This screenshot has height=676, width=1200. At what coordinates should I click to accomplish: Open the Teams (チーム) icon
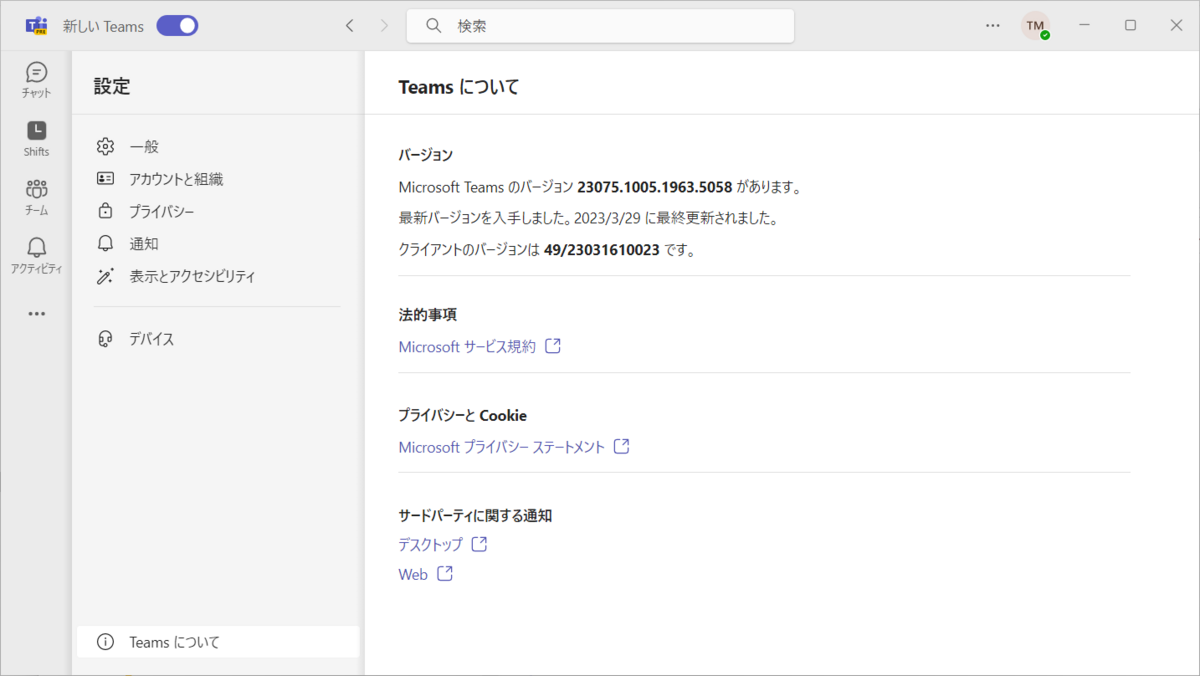coord(37,197)
